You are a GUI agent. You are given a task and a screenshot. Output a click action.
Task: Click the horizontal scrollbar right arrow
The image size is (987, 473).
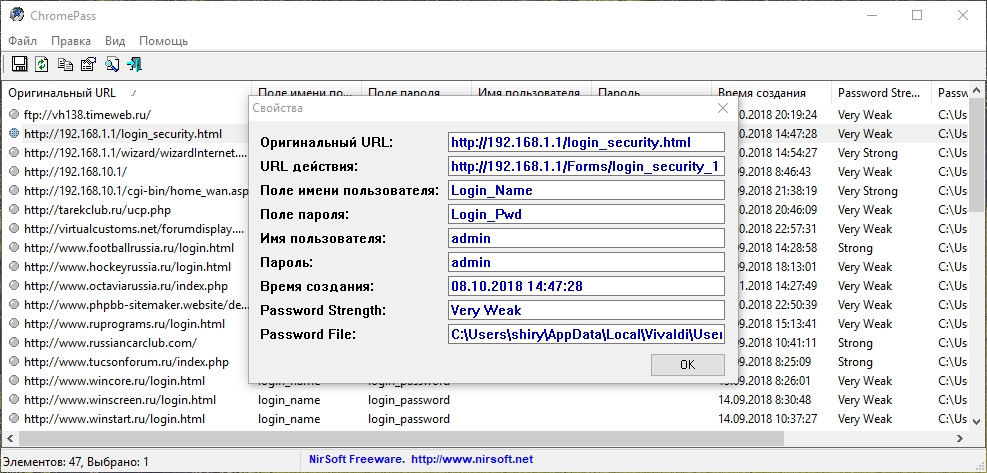click(960, 438)
